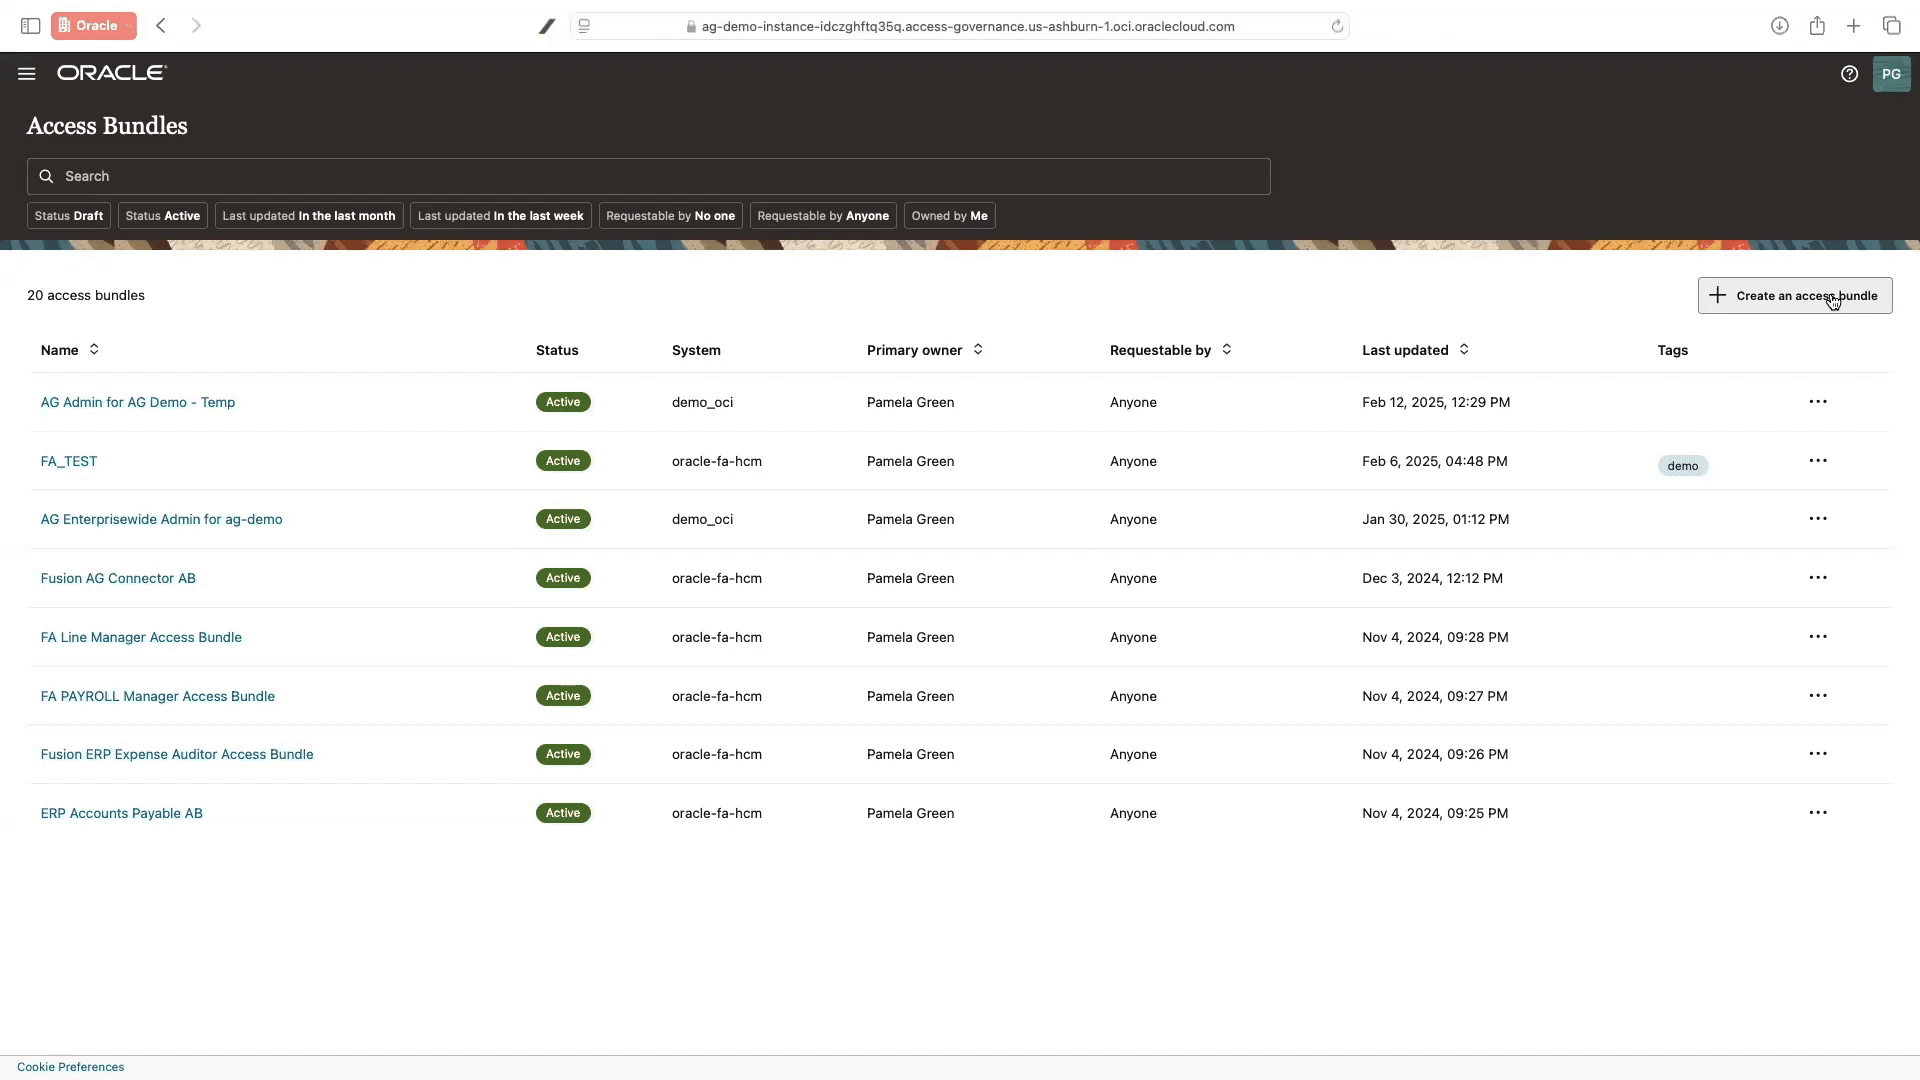Click the Create an access bundle button

1795,295
